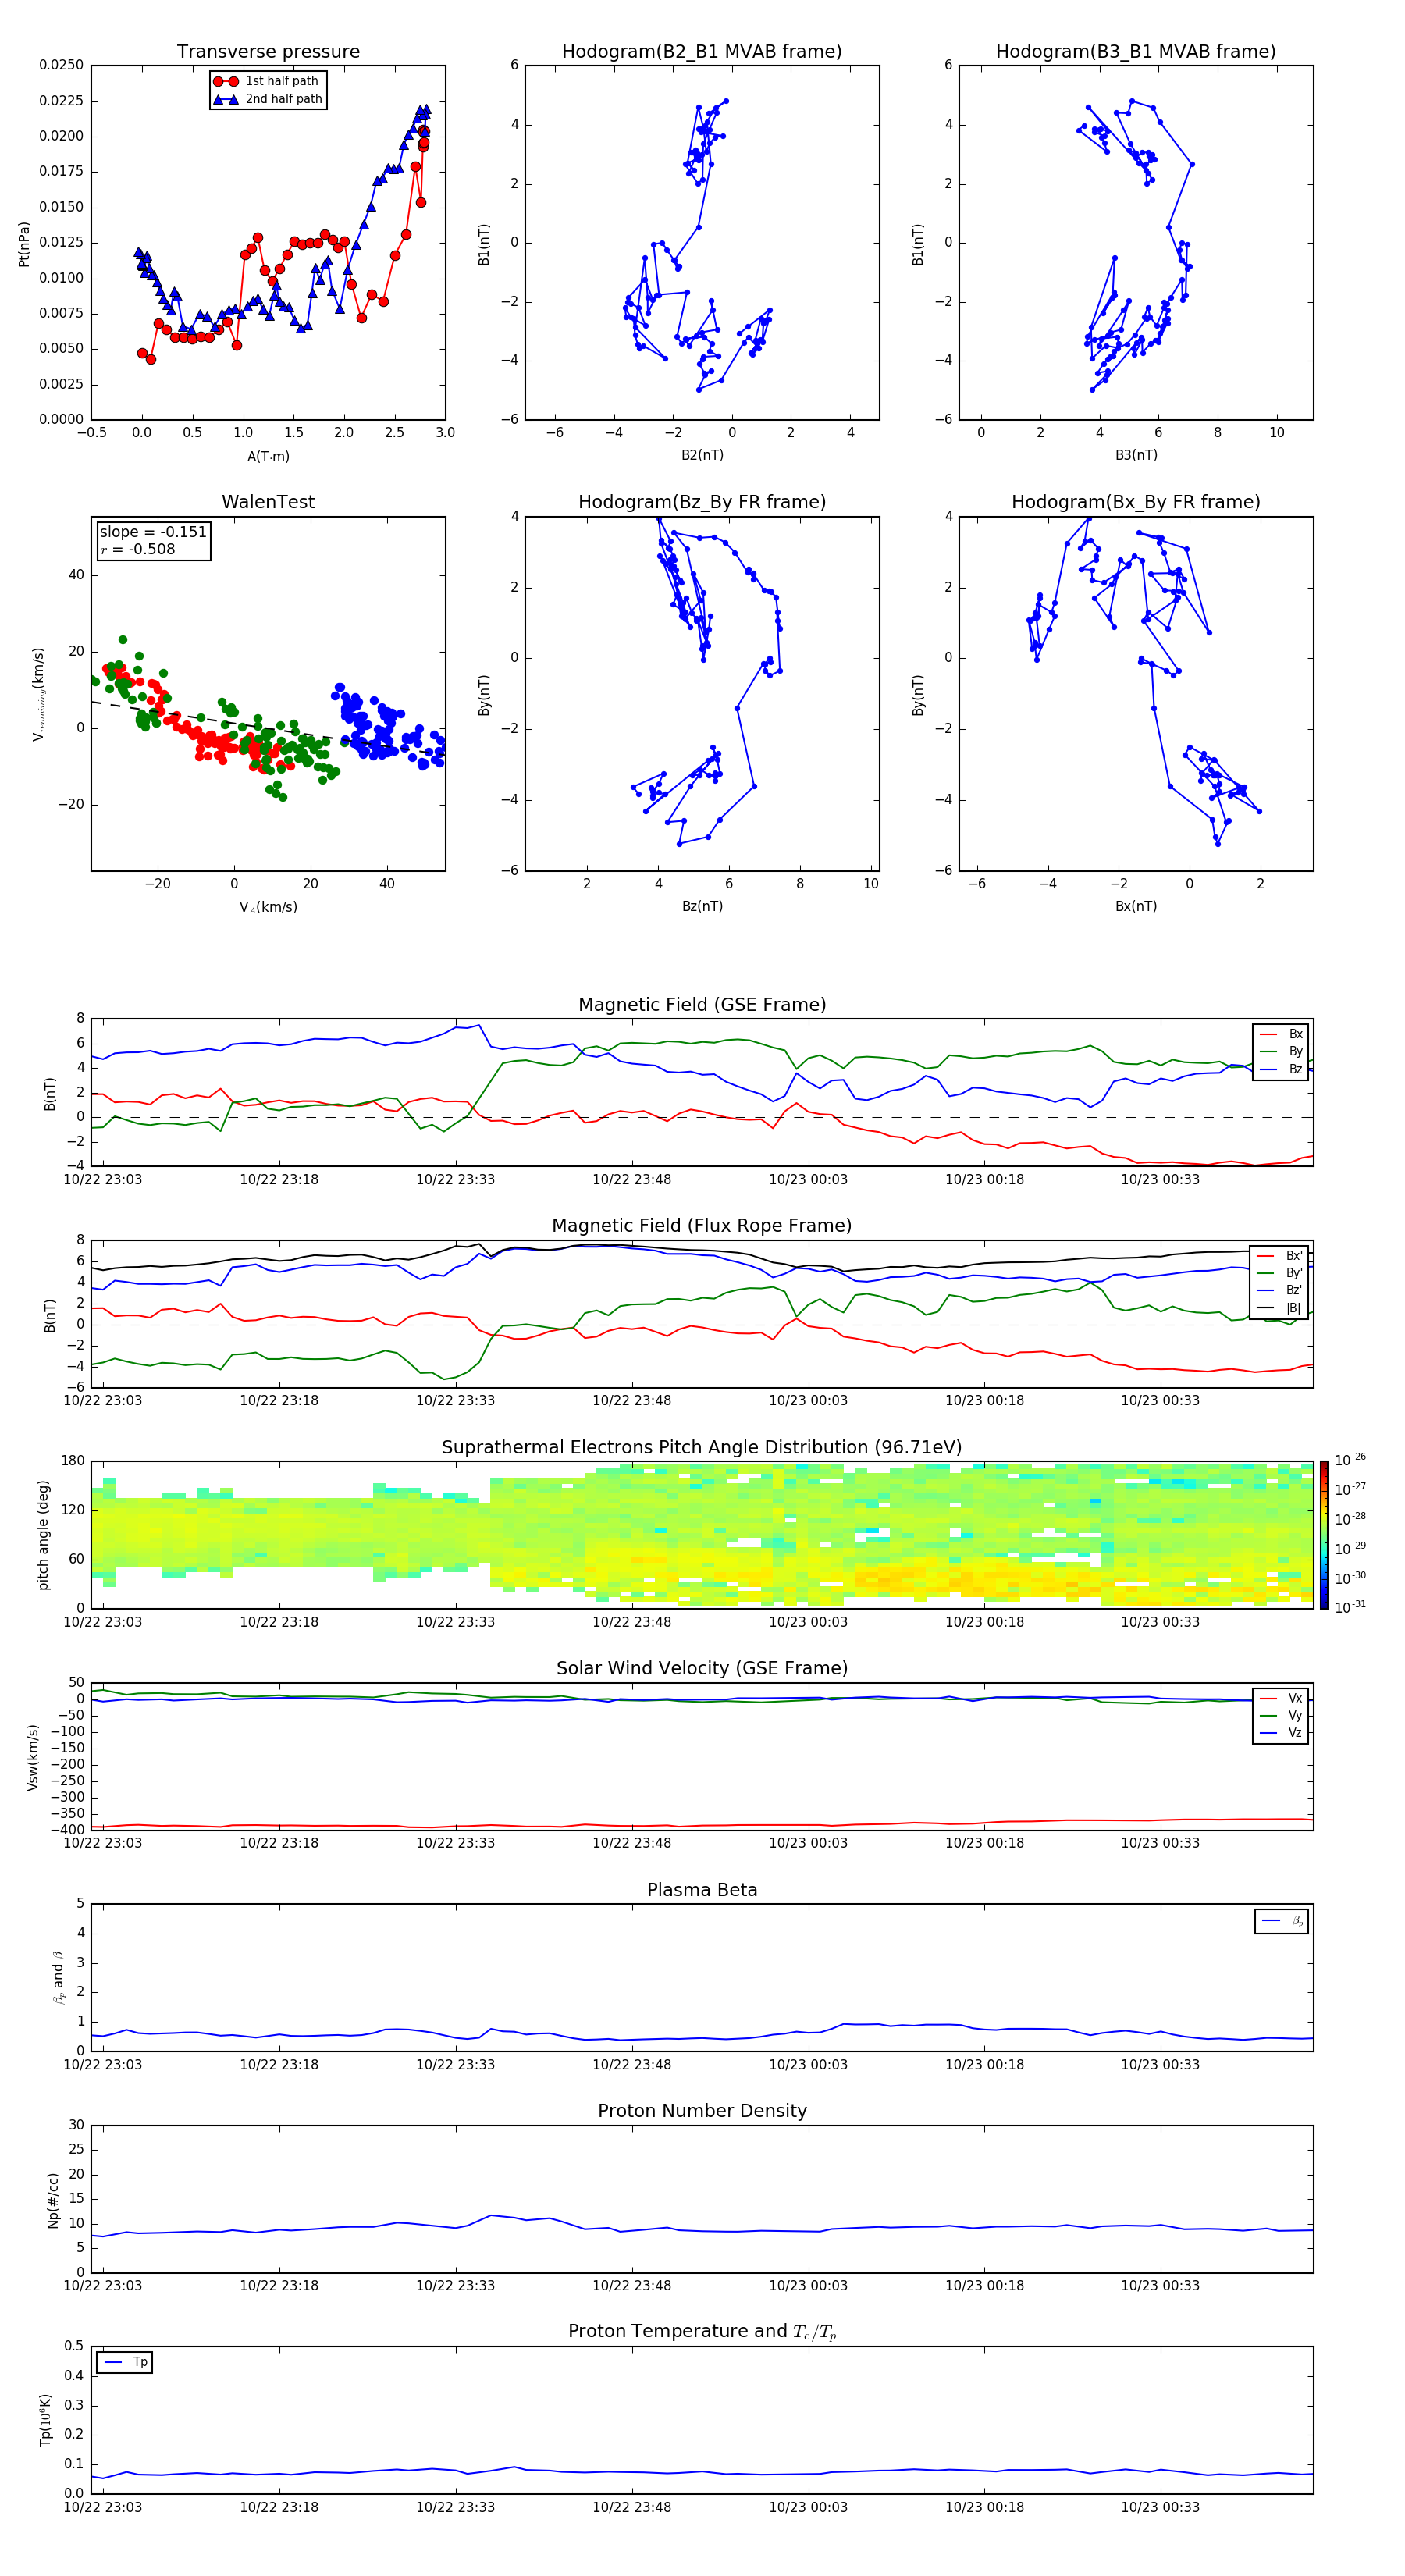This screenshot has height=2576, width=1405.
Task: Click the By' legend entry in Flux Rope panel
Action: coord(1280,1273)
